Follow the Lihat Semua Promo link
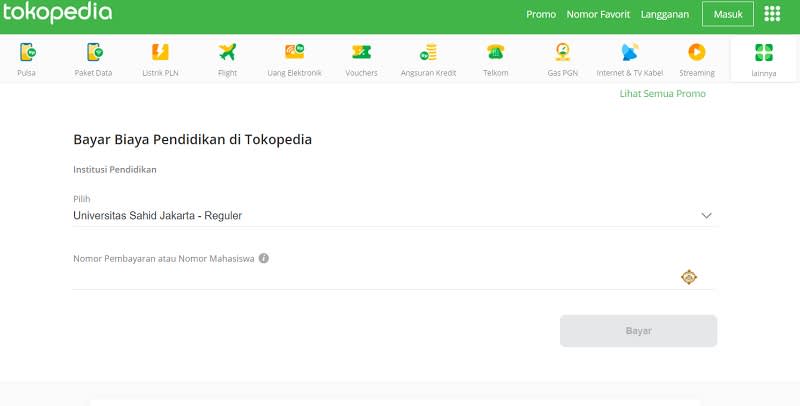 [x=663, y=94]
